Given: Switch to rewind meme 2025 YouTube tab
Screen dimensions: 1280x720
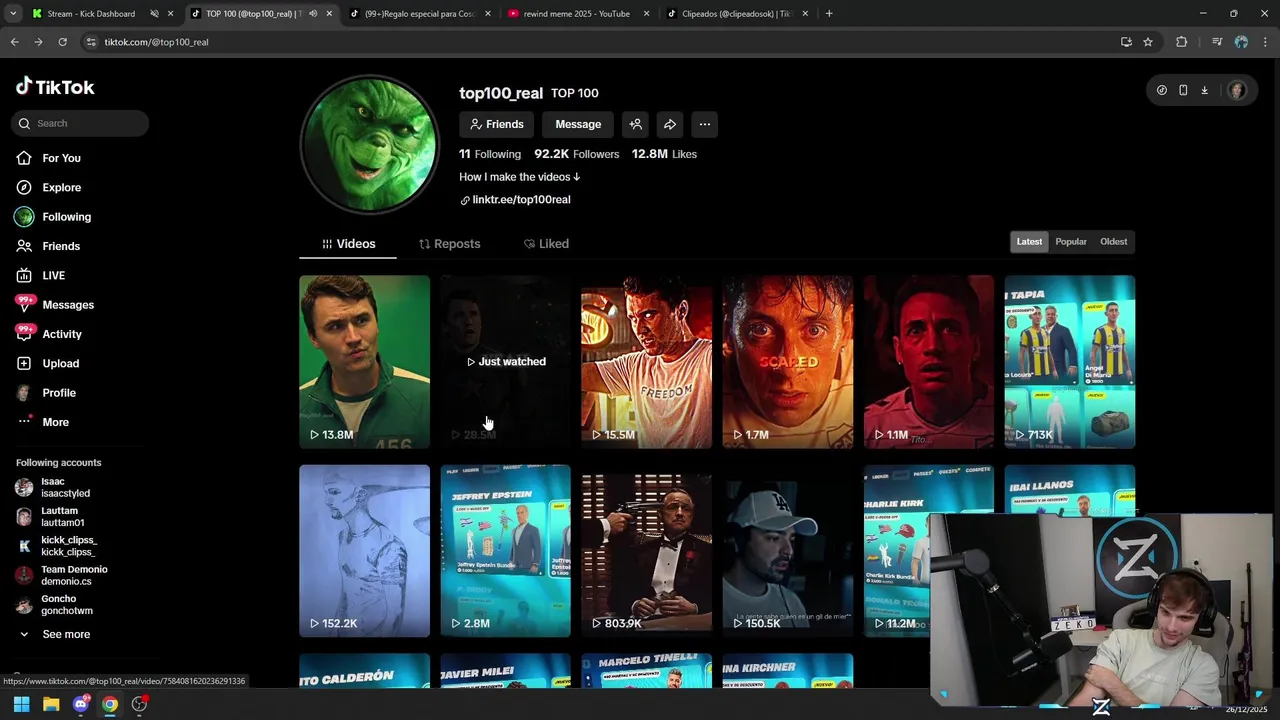Looking at the screenshot, I should pyautogui.click(x=575, y=14).
